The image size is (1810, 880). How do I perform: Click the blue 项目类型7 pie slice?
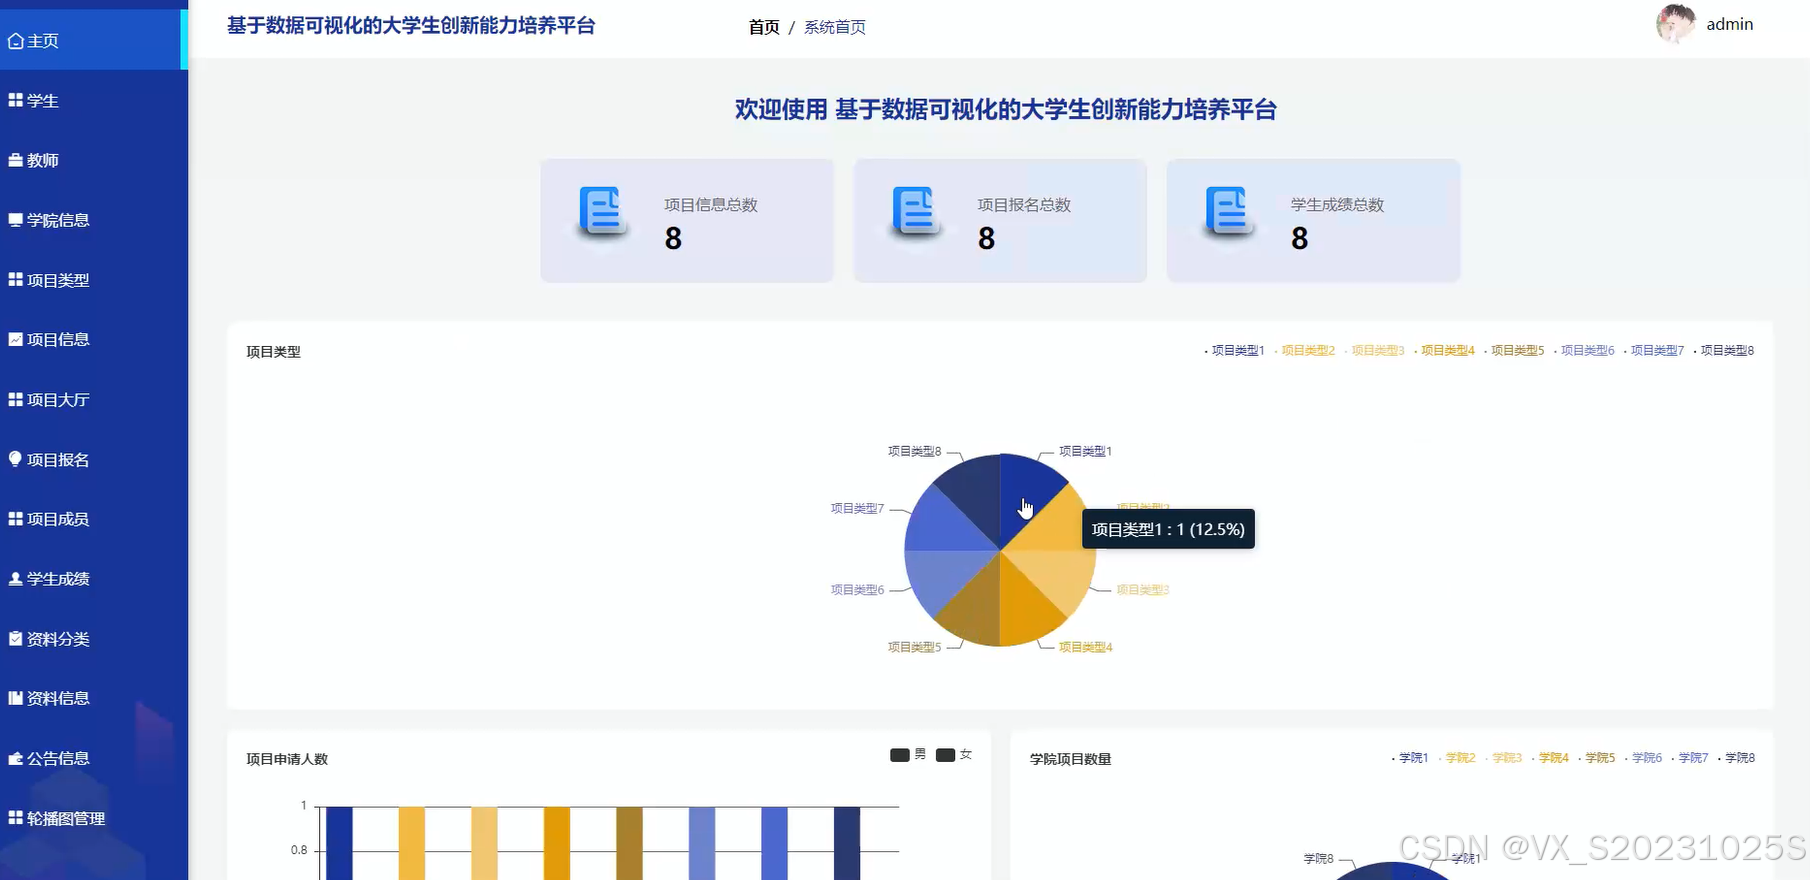coord(938,523)
